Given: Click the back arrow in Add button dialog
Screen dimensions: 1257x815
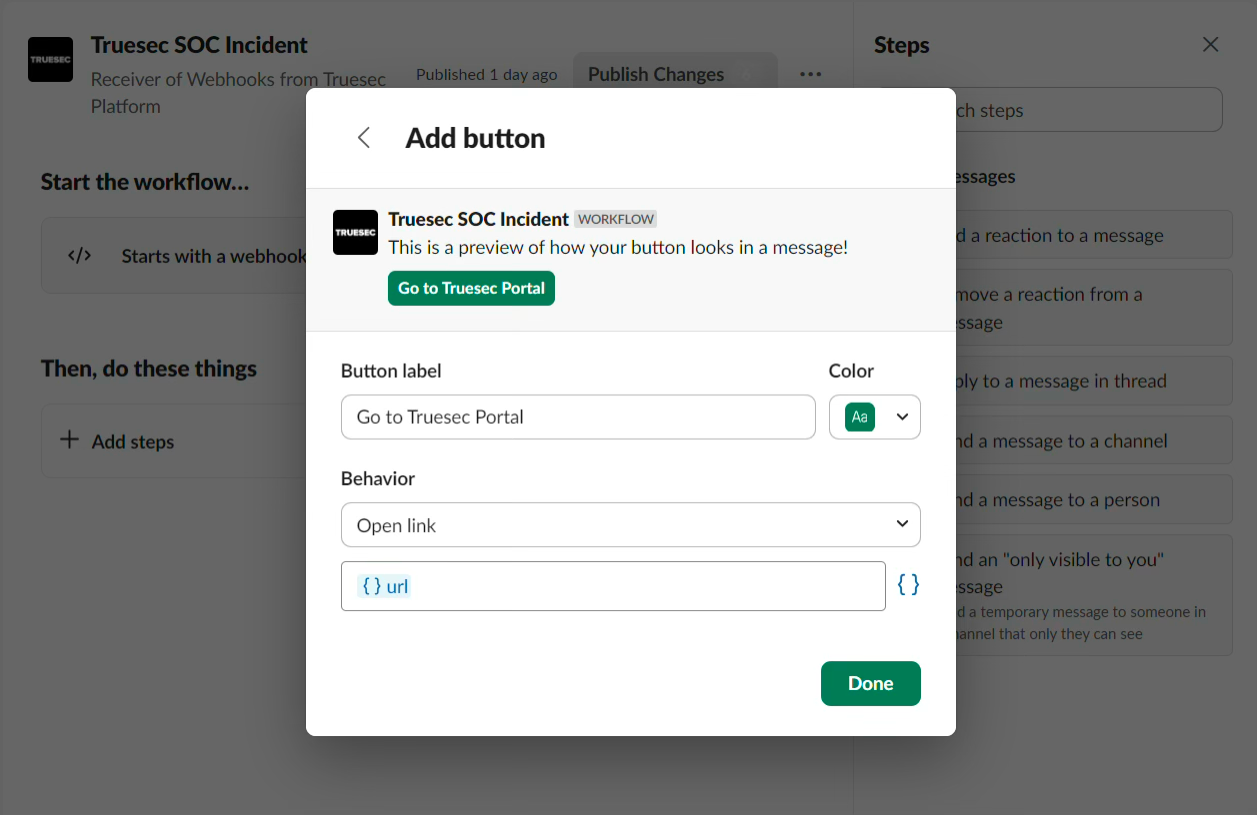Looking at the screenshot, I should (363, 137).
